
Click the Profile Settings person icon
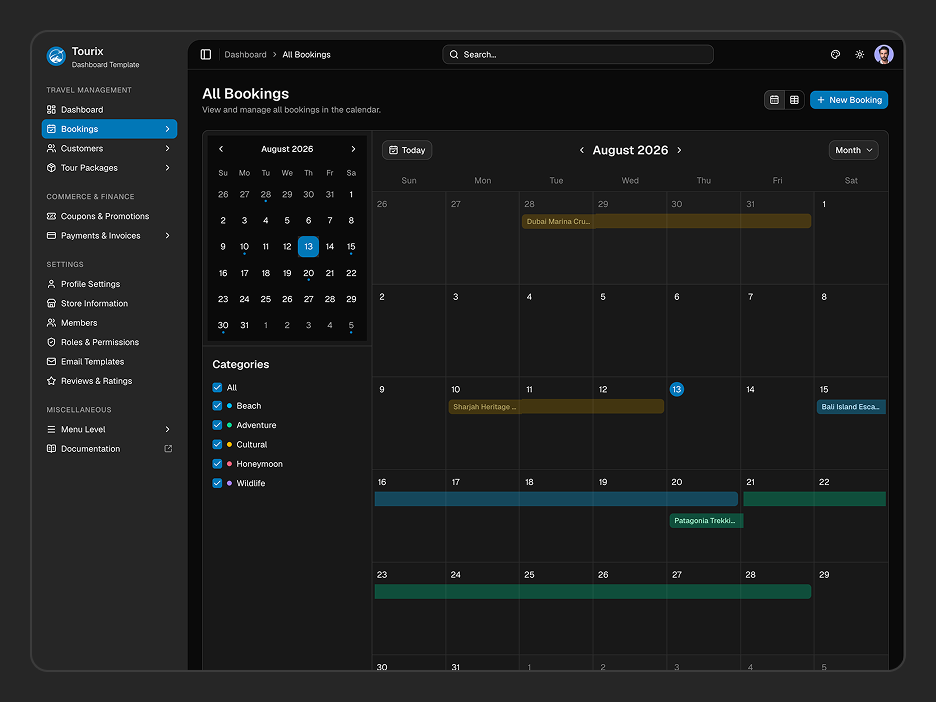point(51,284)
